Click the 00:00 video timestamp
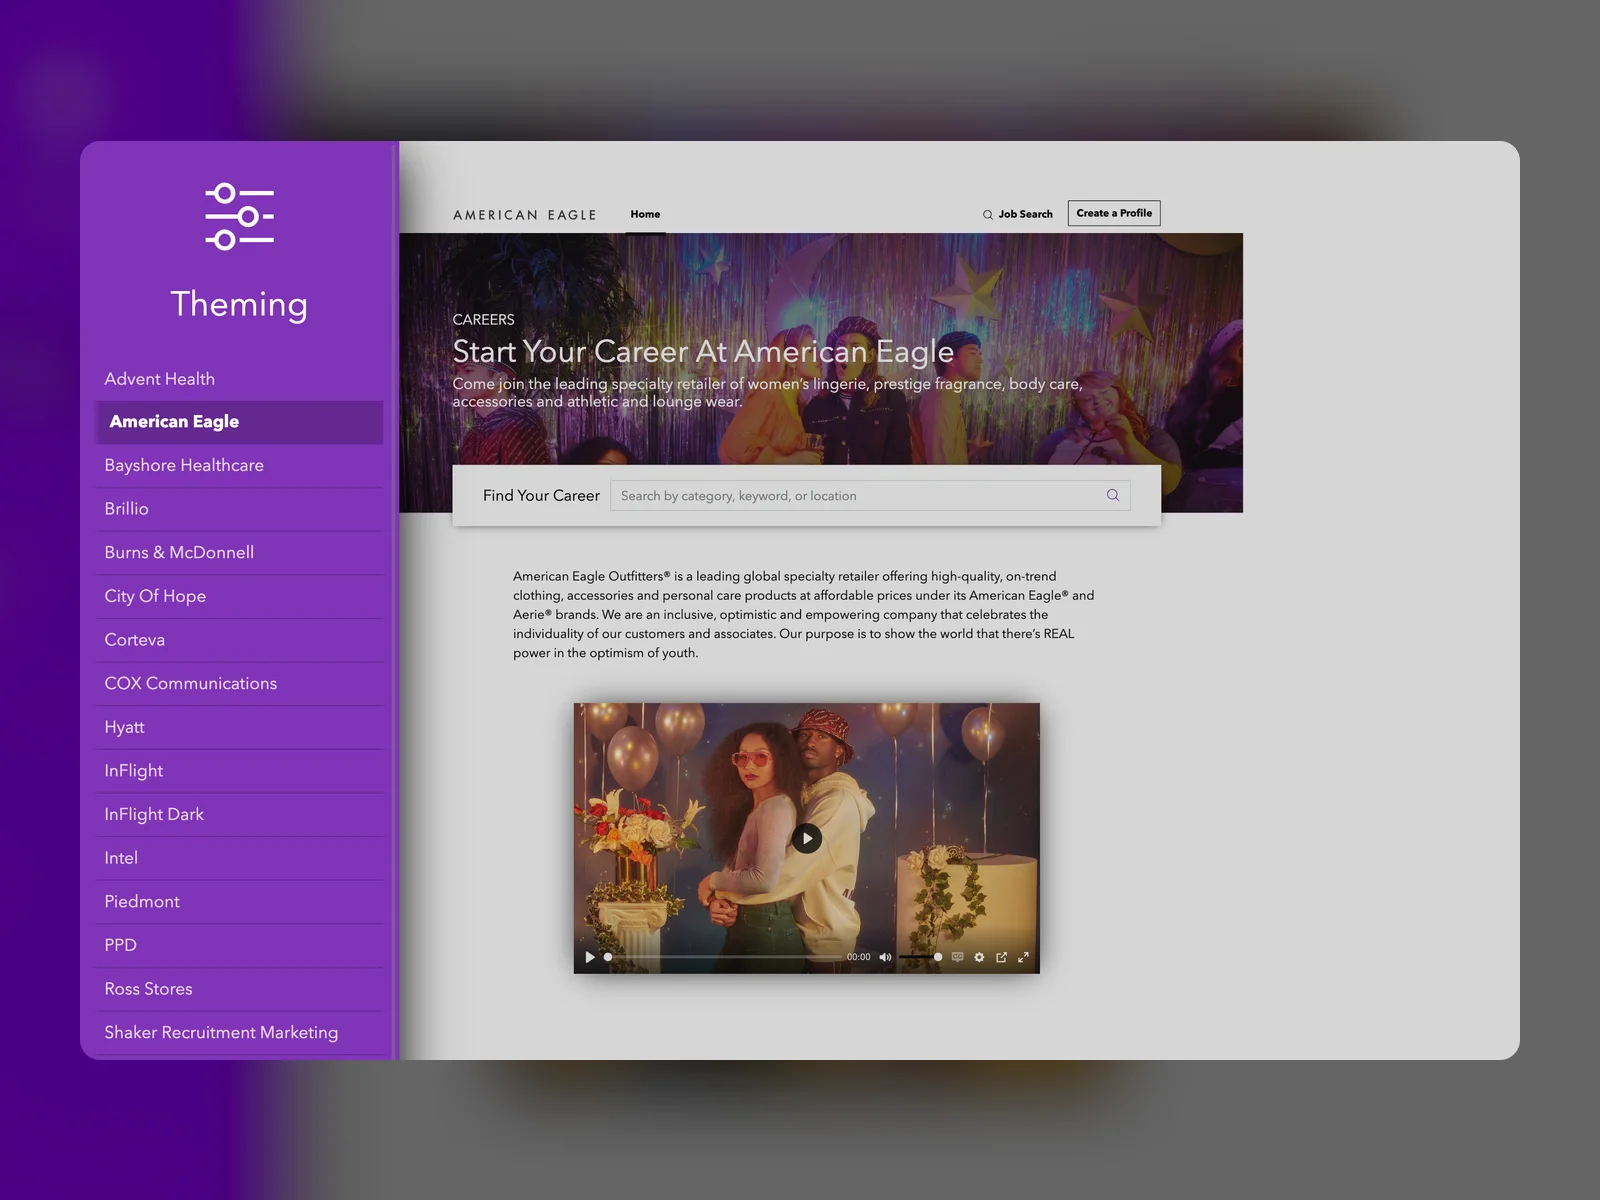 (x=858, y=957)
